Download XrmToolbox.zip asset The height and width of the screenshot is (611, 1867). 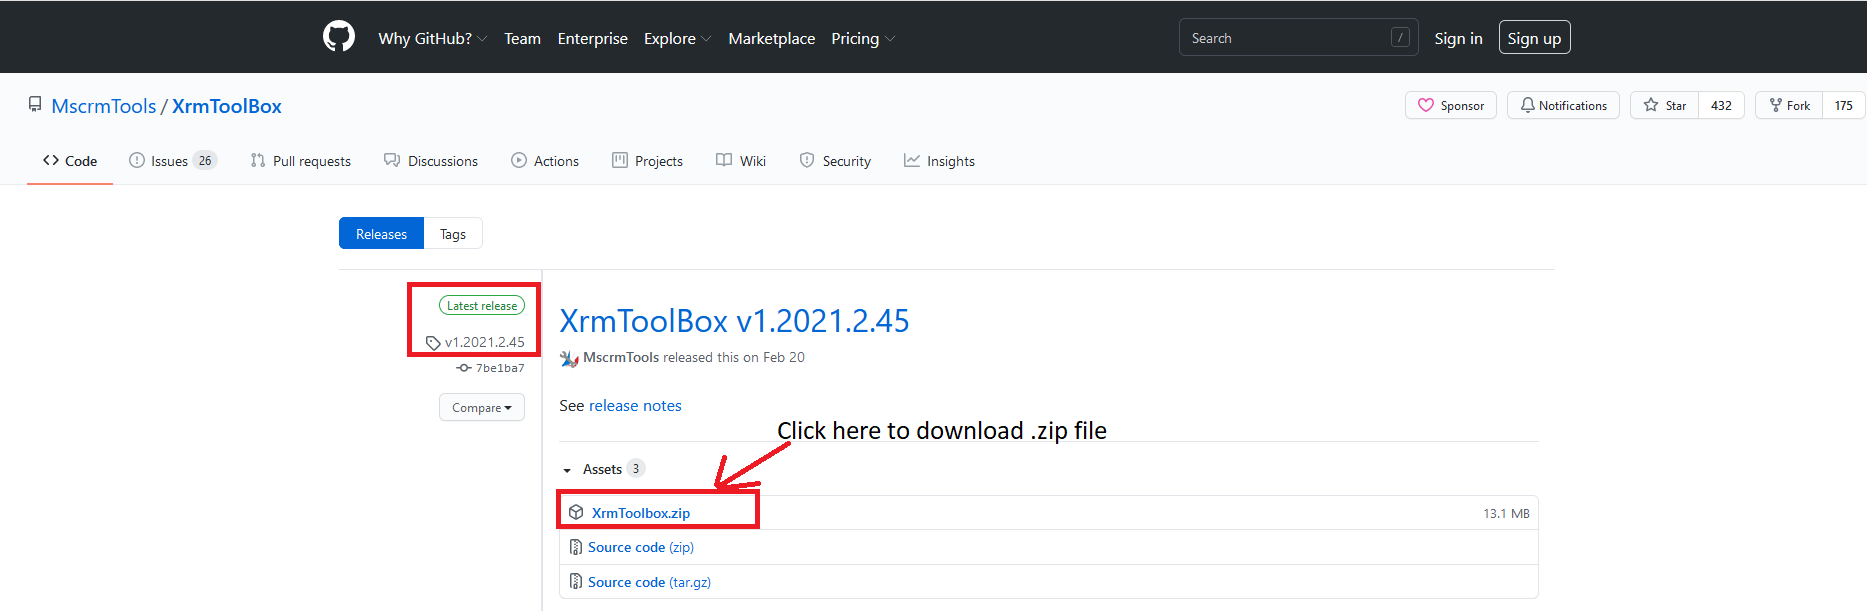click(x=640, y=513)
